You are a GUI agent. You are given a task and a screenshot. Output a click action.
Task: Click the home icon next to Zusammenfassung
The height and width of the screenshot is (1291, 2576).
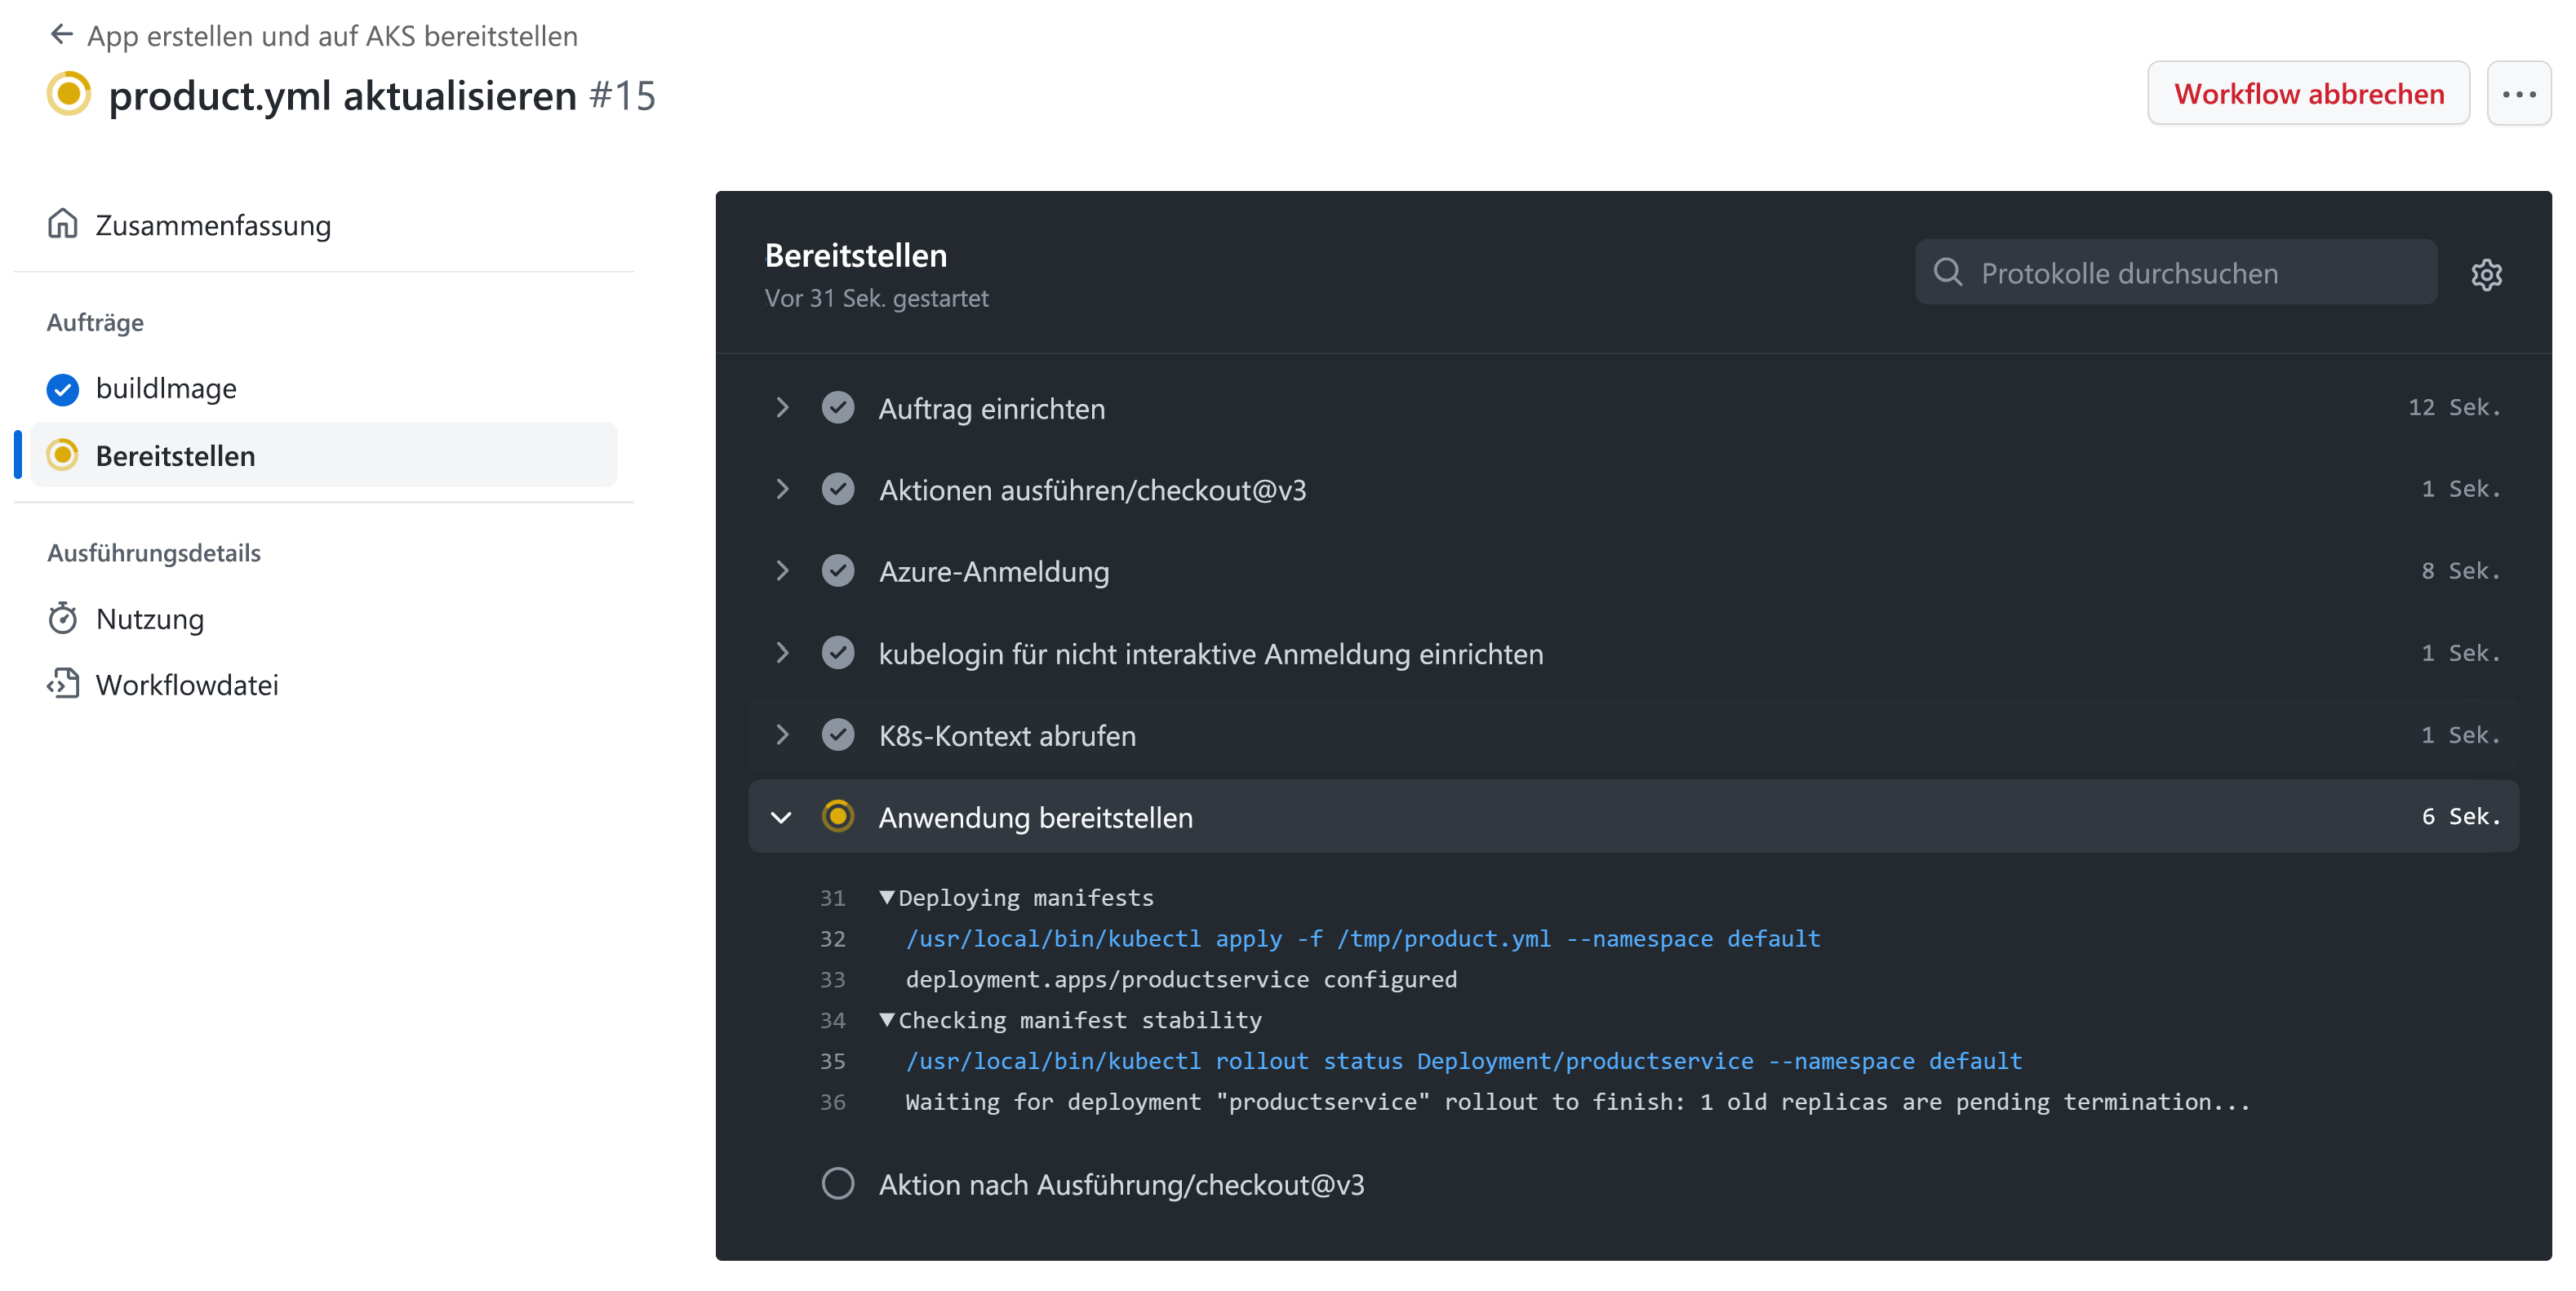(62, 224)
